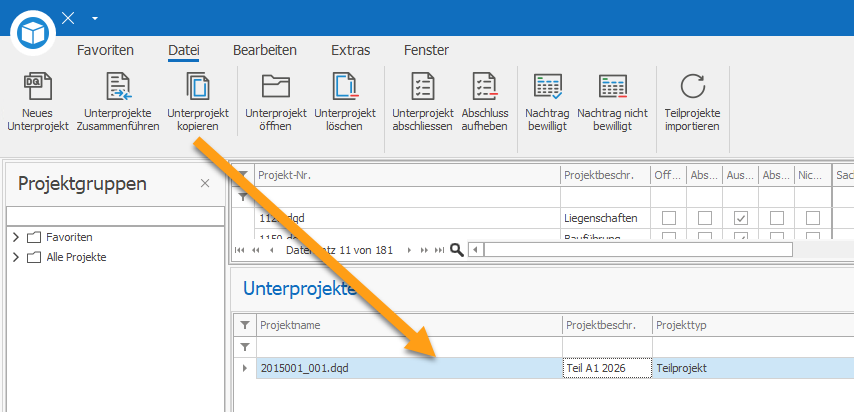
Task: Expand the Alle Projekte tree node
Action: pos(15,257)
